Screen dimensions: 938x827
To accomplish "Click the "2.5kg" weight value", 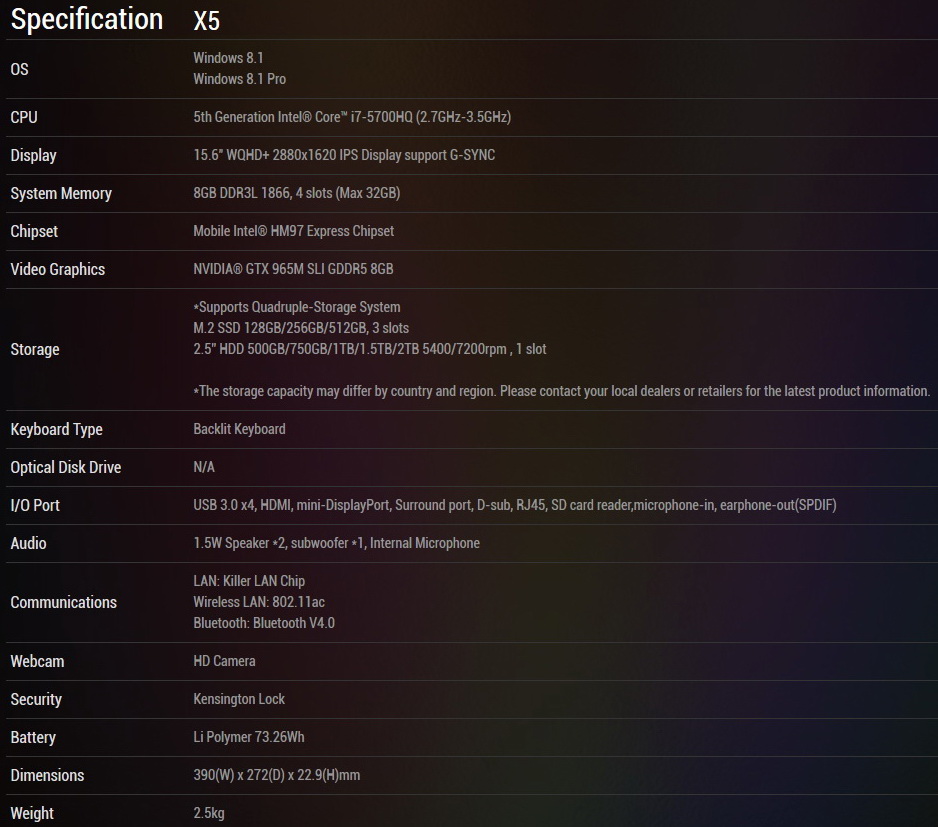I will [209, 813].
